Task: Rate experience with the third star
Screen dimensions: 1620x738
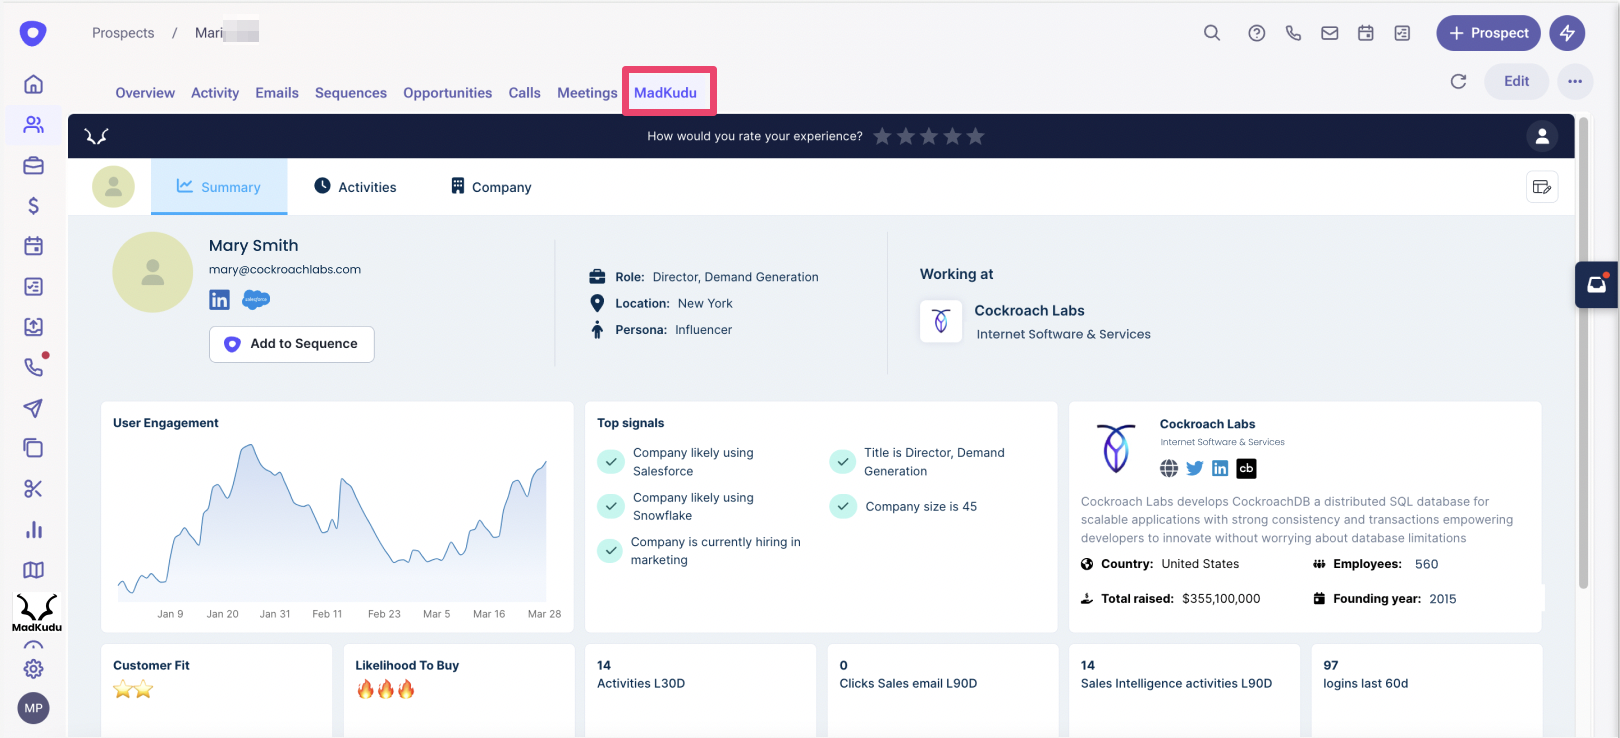Action: (x=929, y=136)
